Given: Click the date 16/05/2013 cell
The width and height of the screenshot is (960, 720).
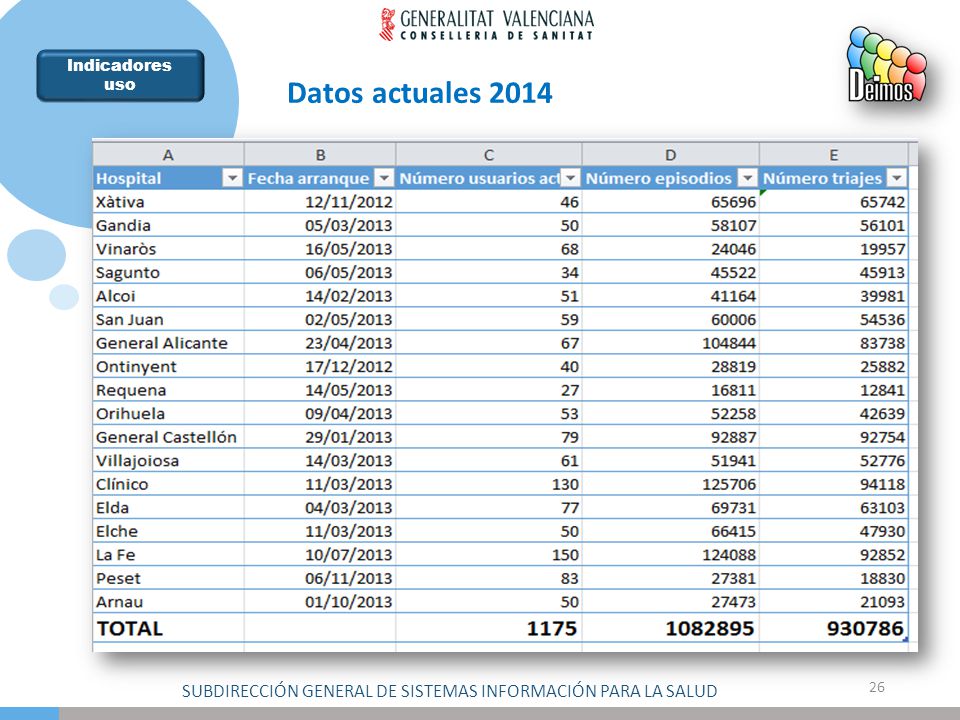Looking at the screenshot, I should [x=320, y=249].
